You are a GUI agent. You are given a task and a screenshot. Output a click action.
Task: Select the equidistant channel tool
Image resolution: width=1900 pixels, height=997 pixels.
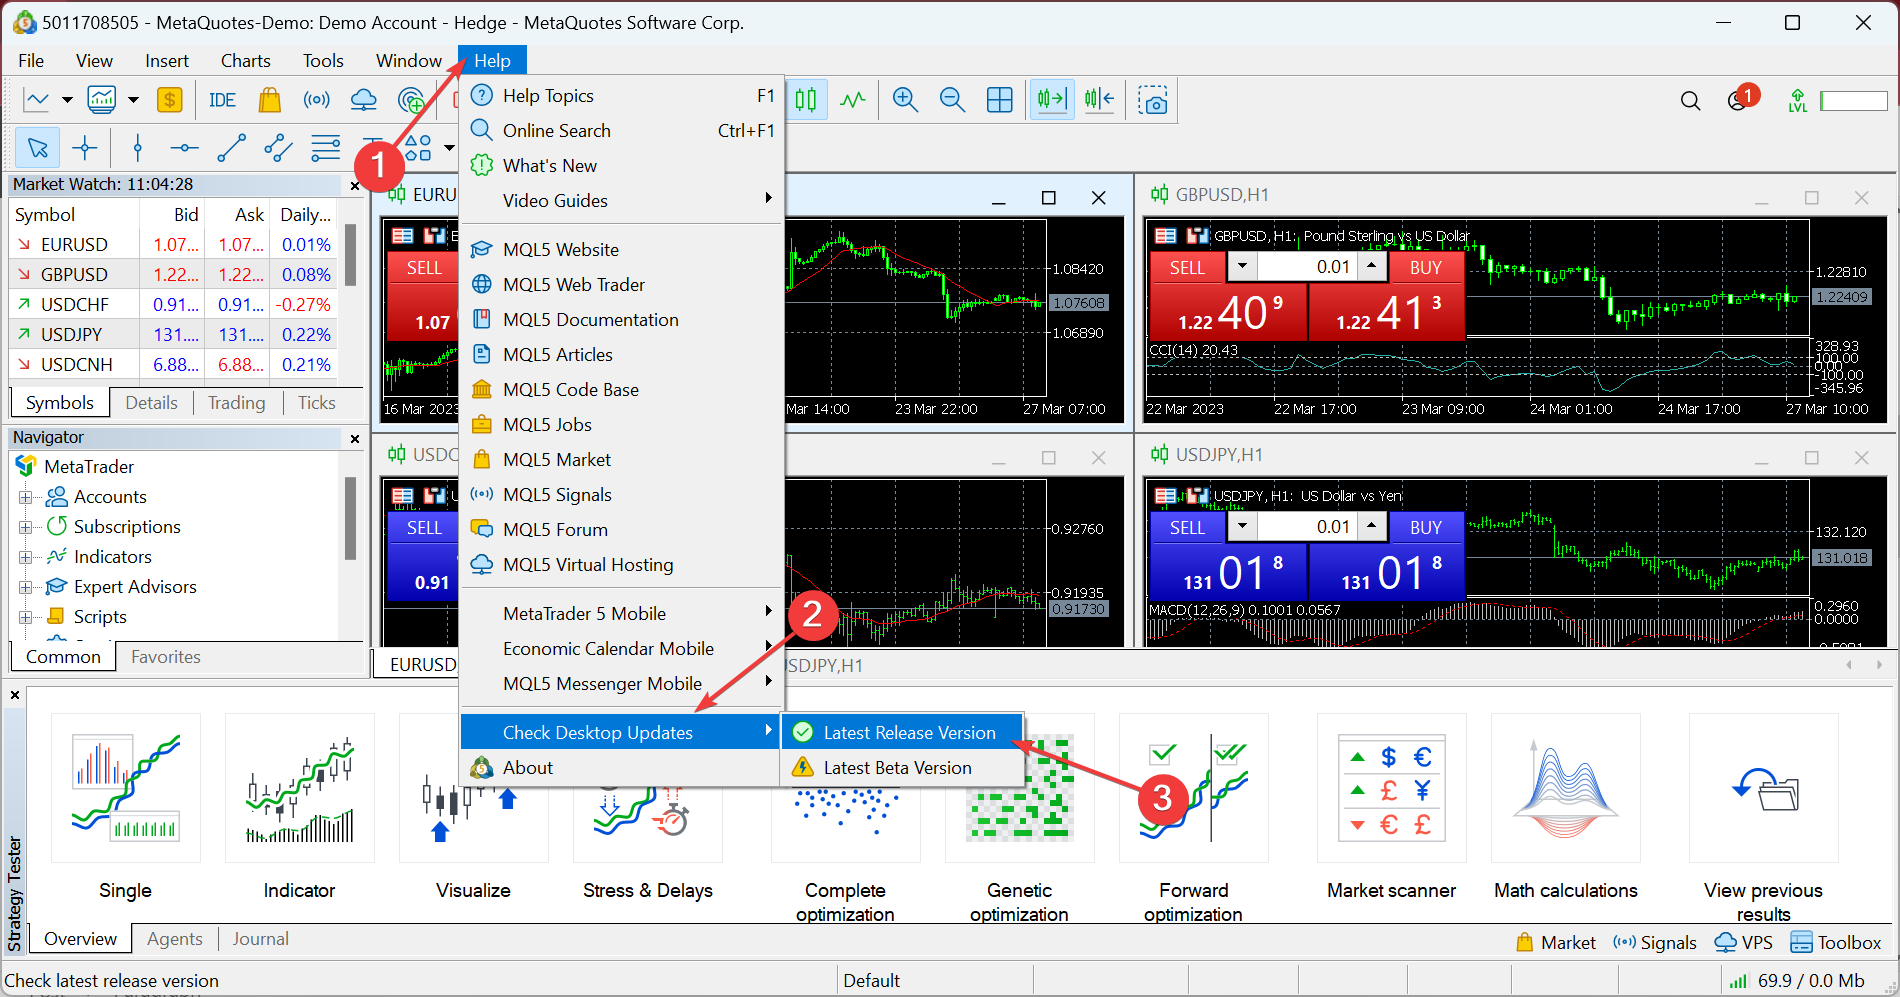278,149
